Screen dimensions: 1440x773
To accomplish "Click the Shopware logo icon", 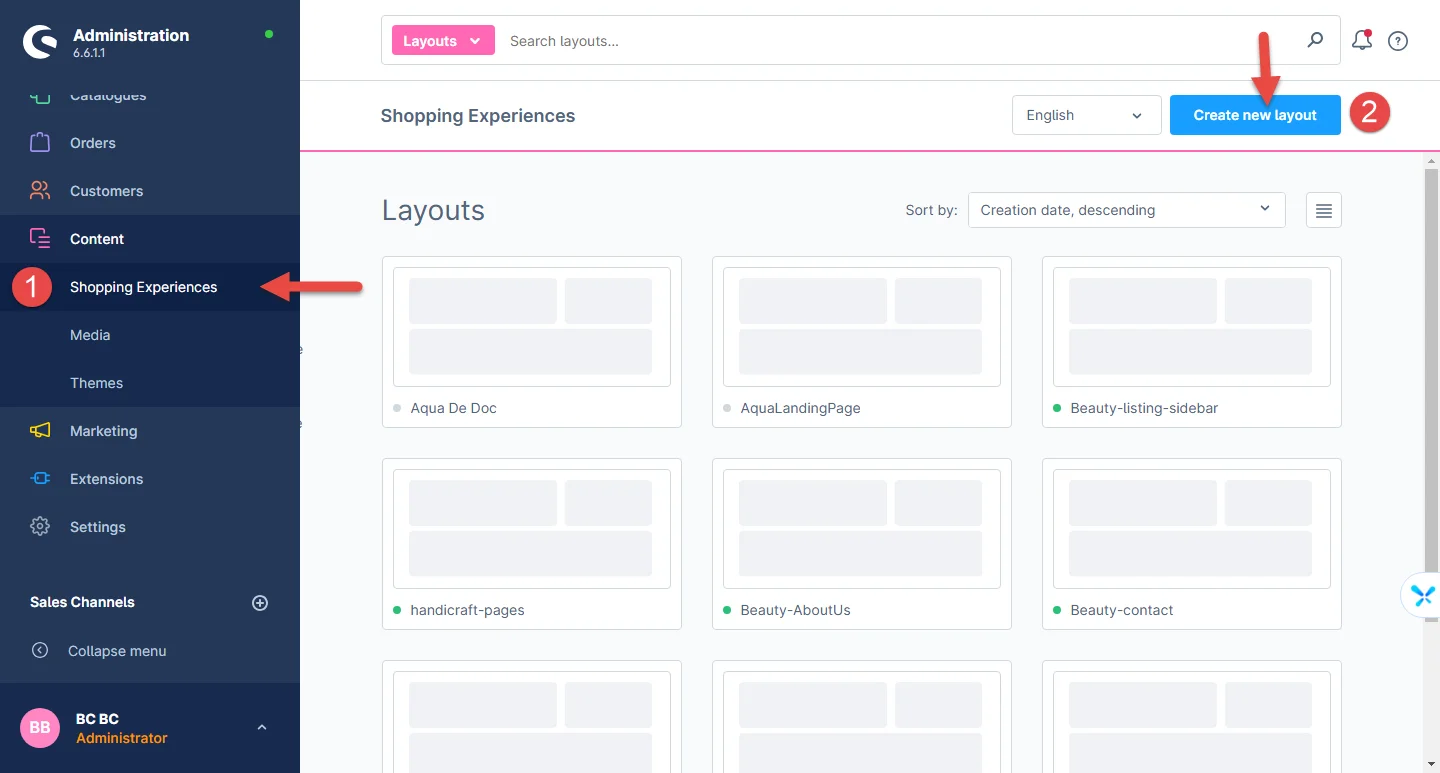I will [40, 43].
